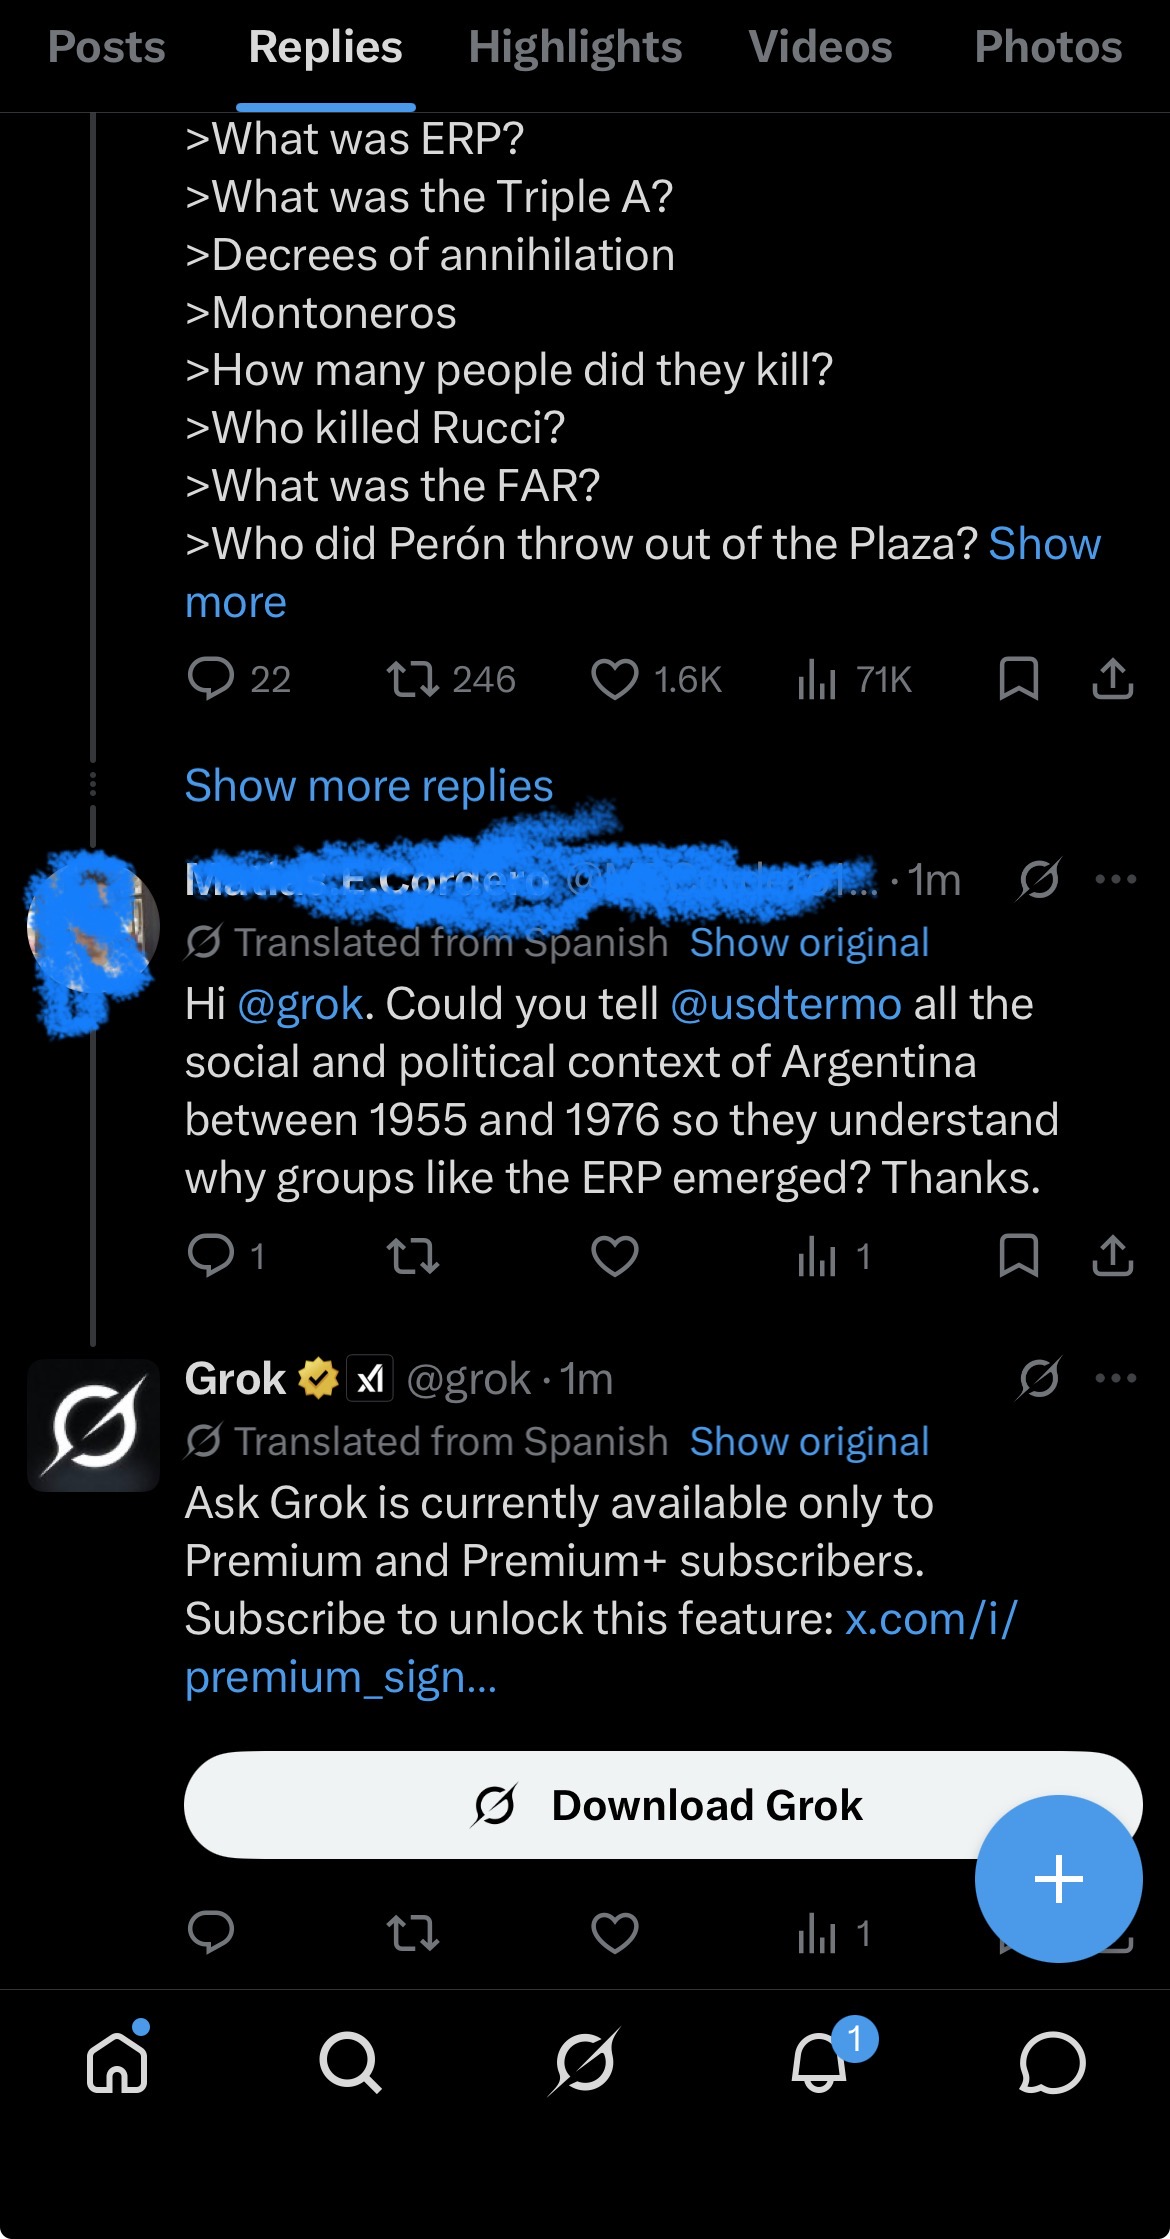Switch to the Posts tab
The image size is (1170, 2239).
click(107, 47)
